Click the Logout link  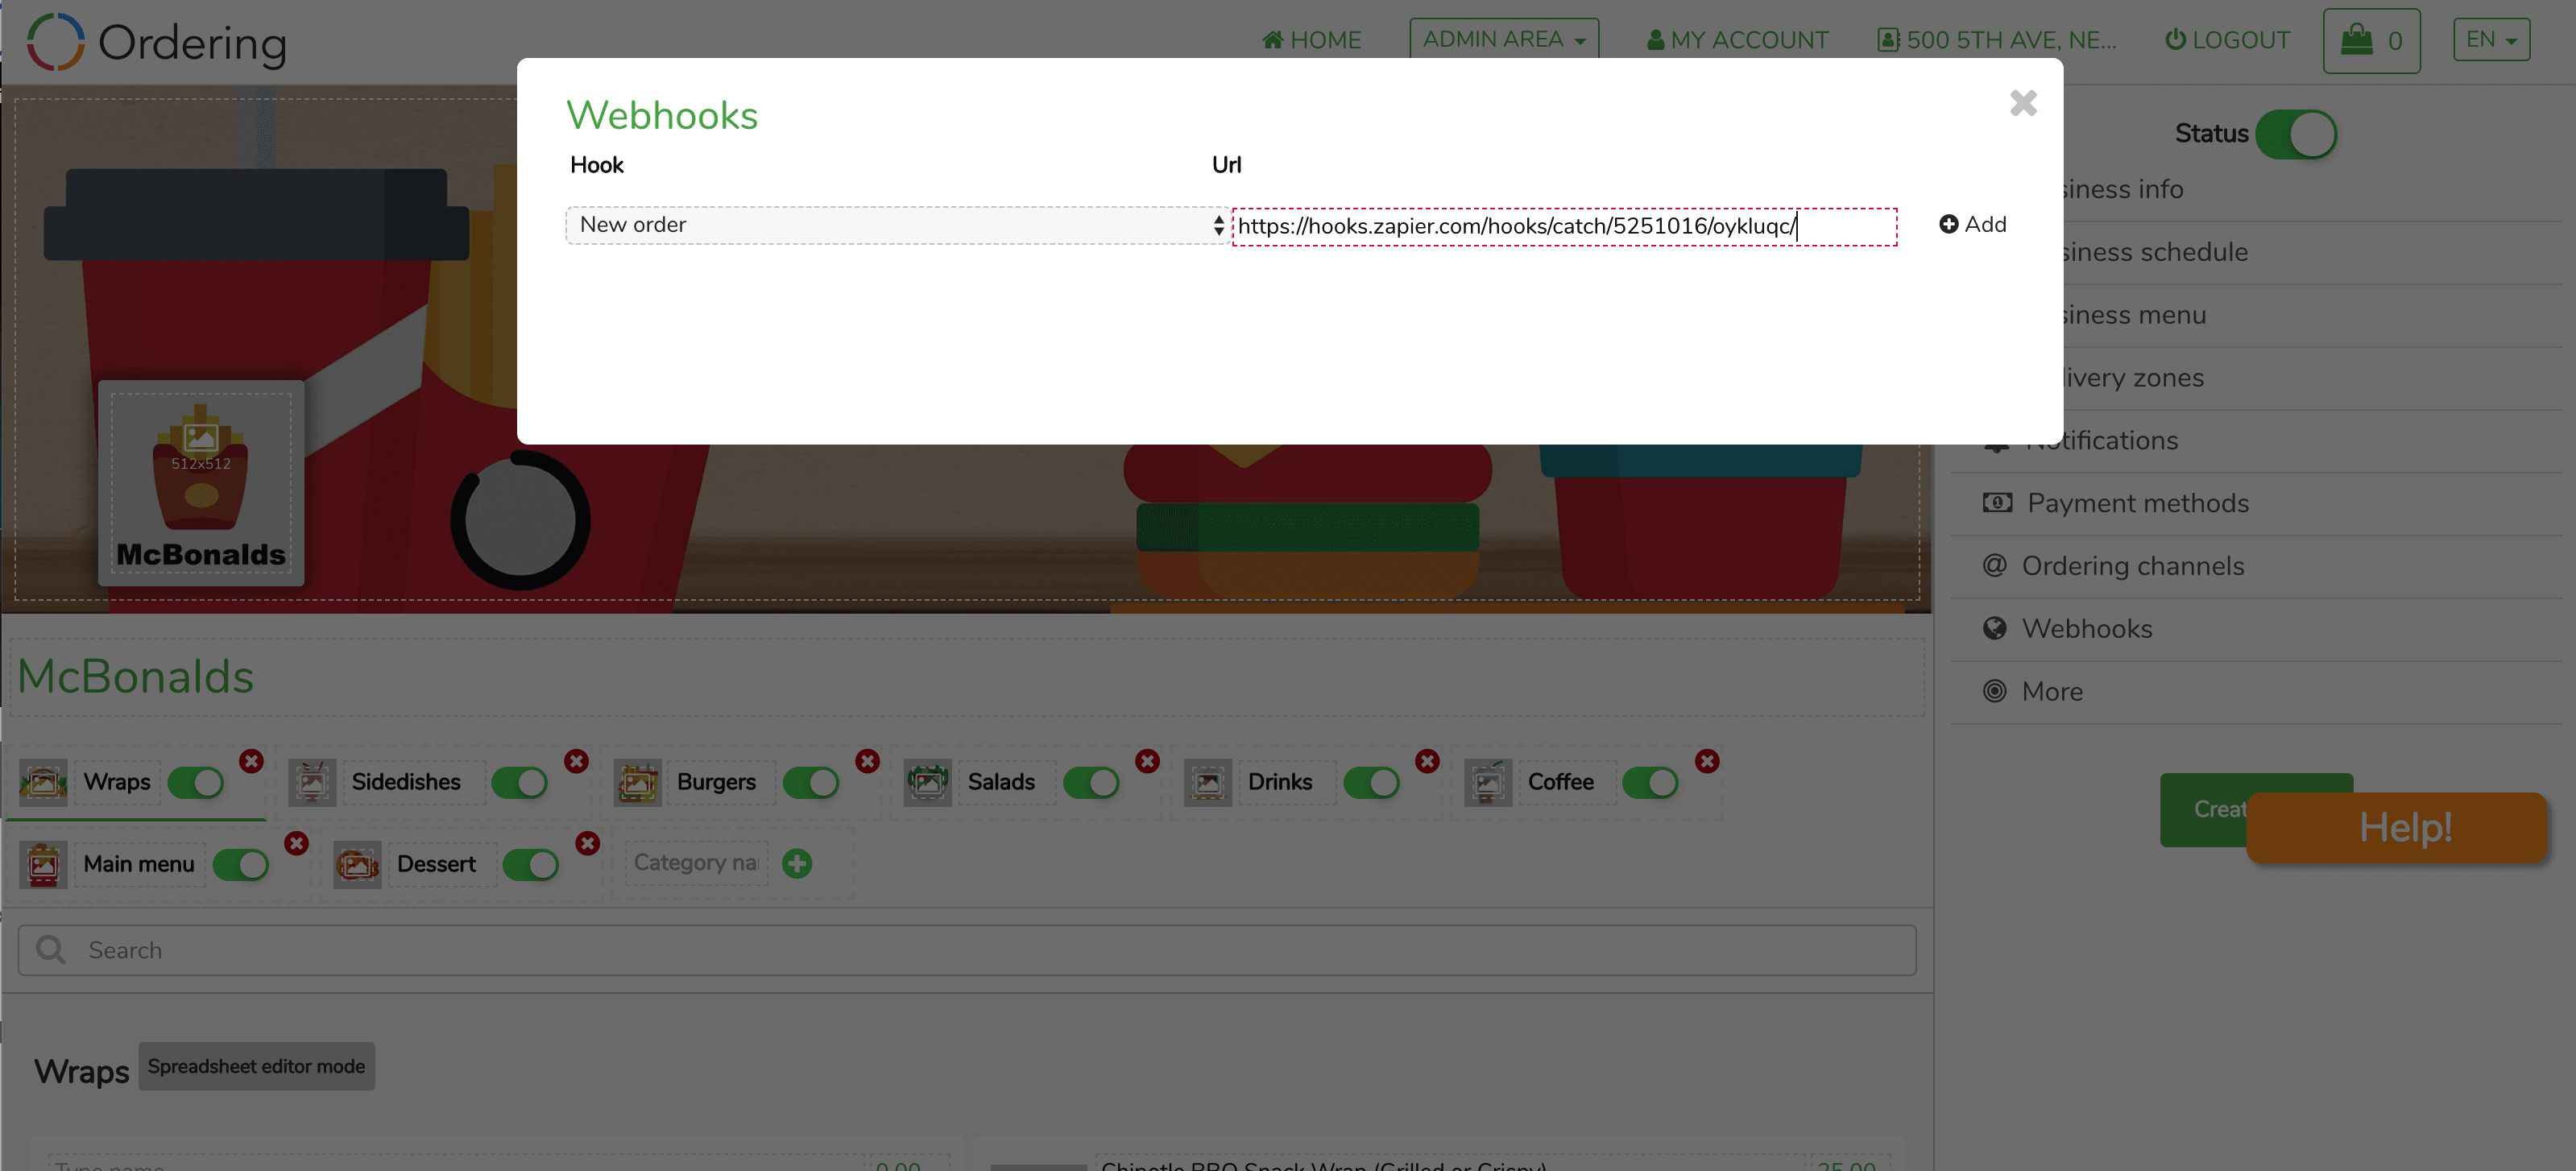(x=2227, y=40)
